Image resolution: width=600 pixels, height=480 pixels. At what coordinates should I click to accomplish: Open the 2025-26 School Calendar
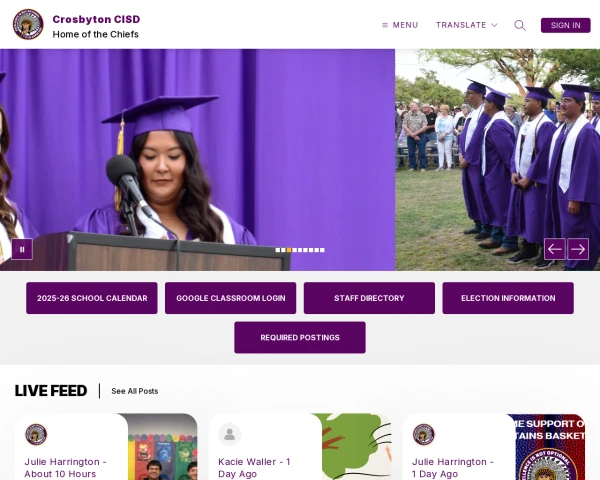92,298
